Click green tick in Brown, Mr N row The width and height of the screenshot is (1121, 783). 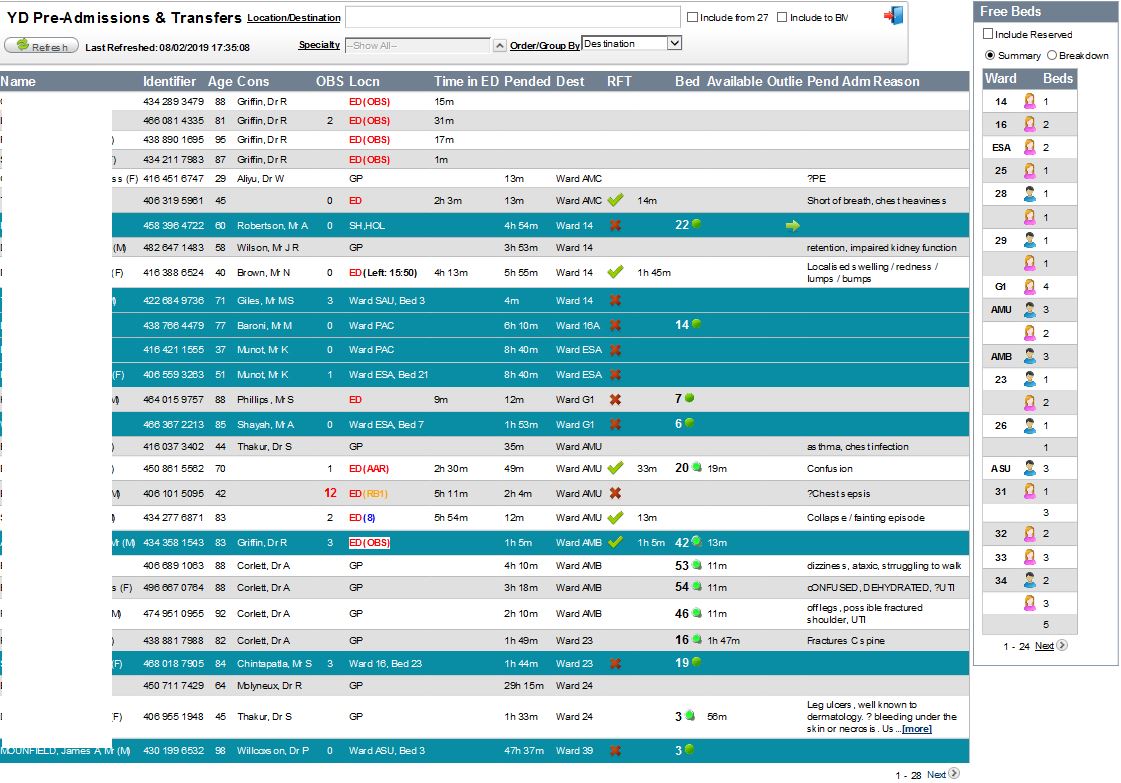point(615,272)
